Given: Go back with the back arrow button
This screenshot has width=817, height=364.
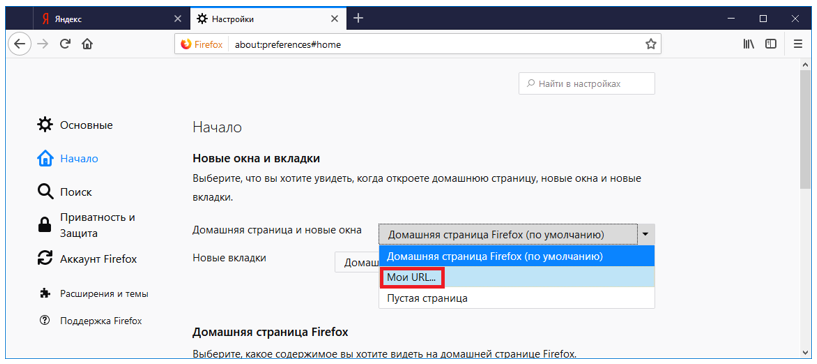Looking at the screenshot, I should 19,44.
